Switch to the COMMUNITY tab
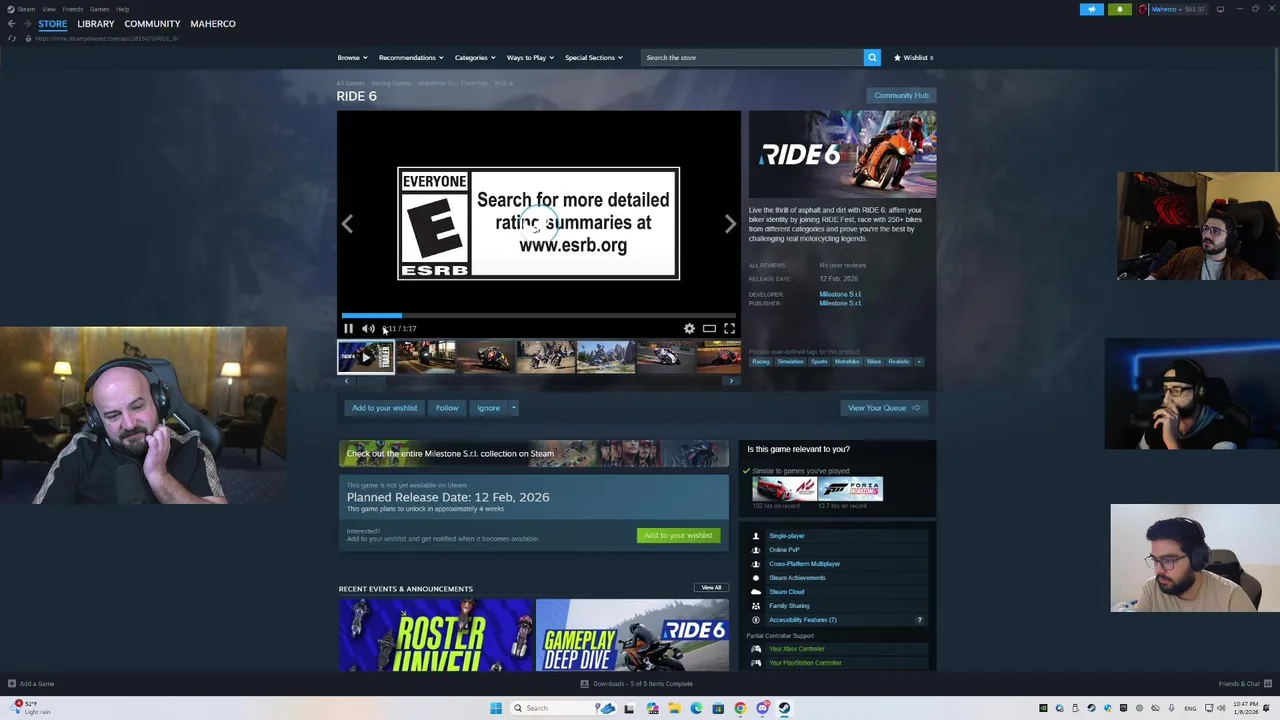 click(x=152, y=24)
